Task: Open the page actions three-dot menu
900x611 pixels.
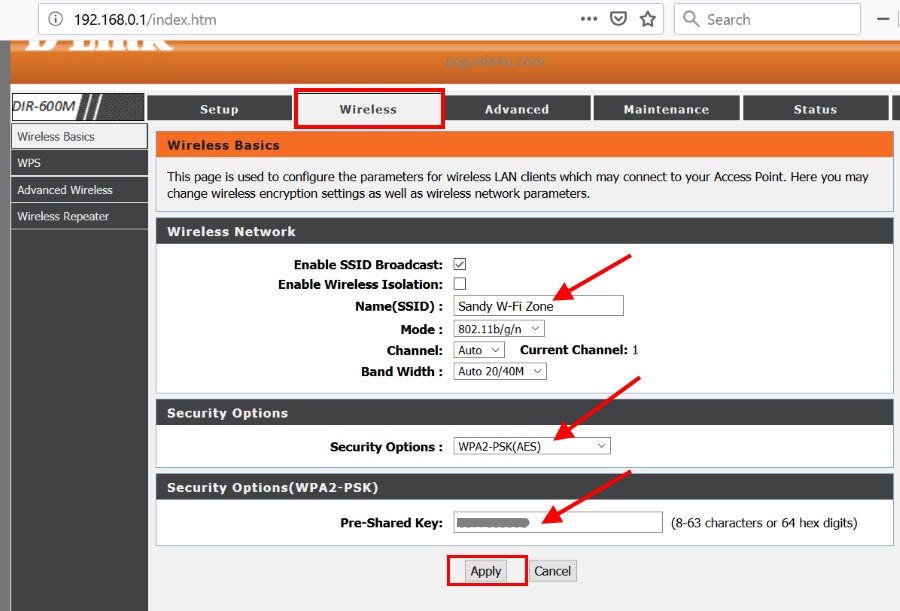Action: tap(589, 19)
